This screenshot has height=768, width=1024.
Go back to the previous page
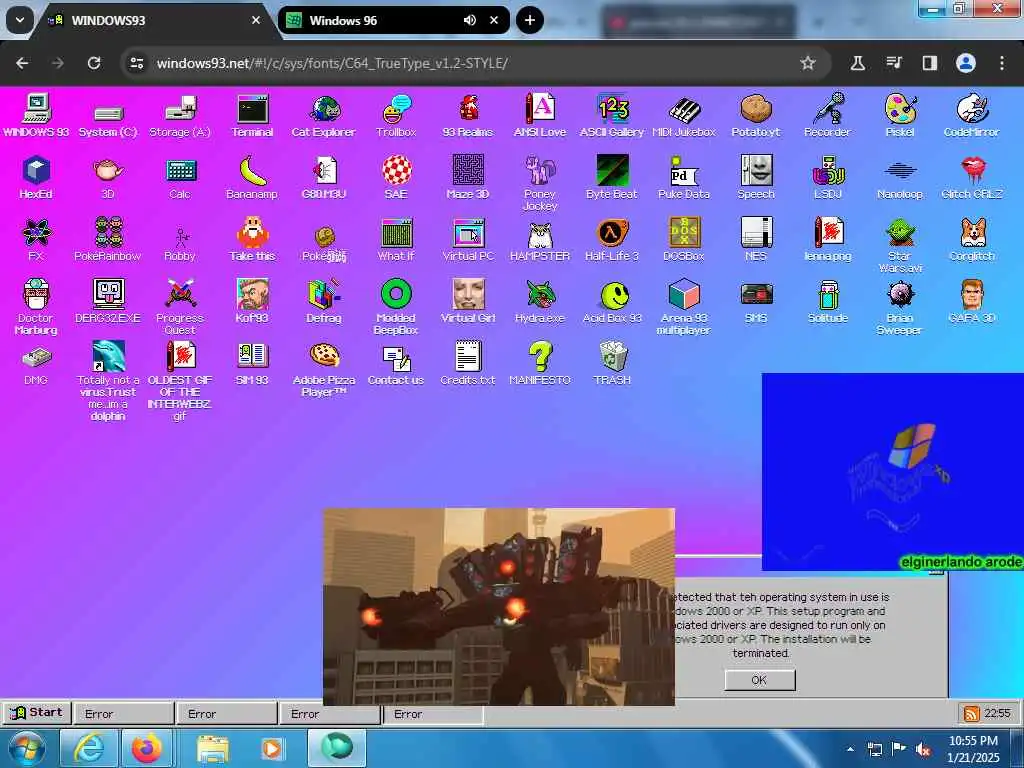click(22, 63)
